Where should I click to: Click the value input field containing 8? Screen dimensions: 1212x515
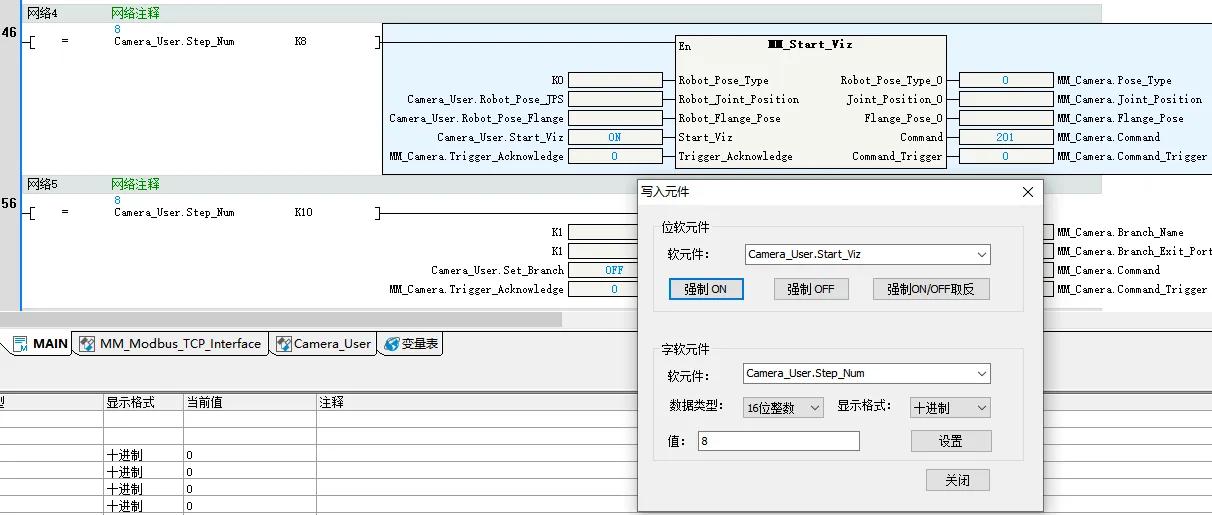click(x=778, y=441)
